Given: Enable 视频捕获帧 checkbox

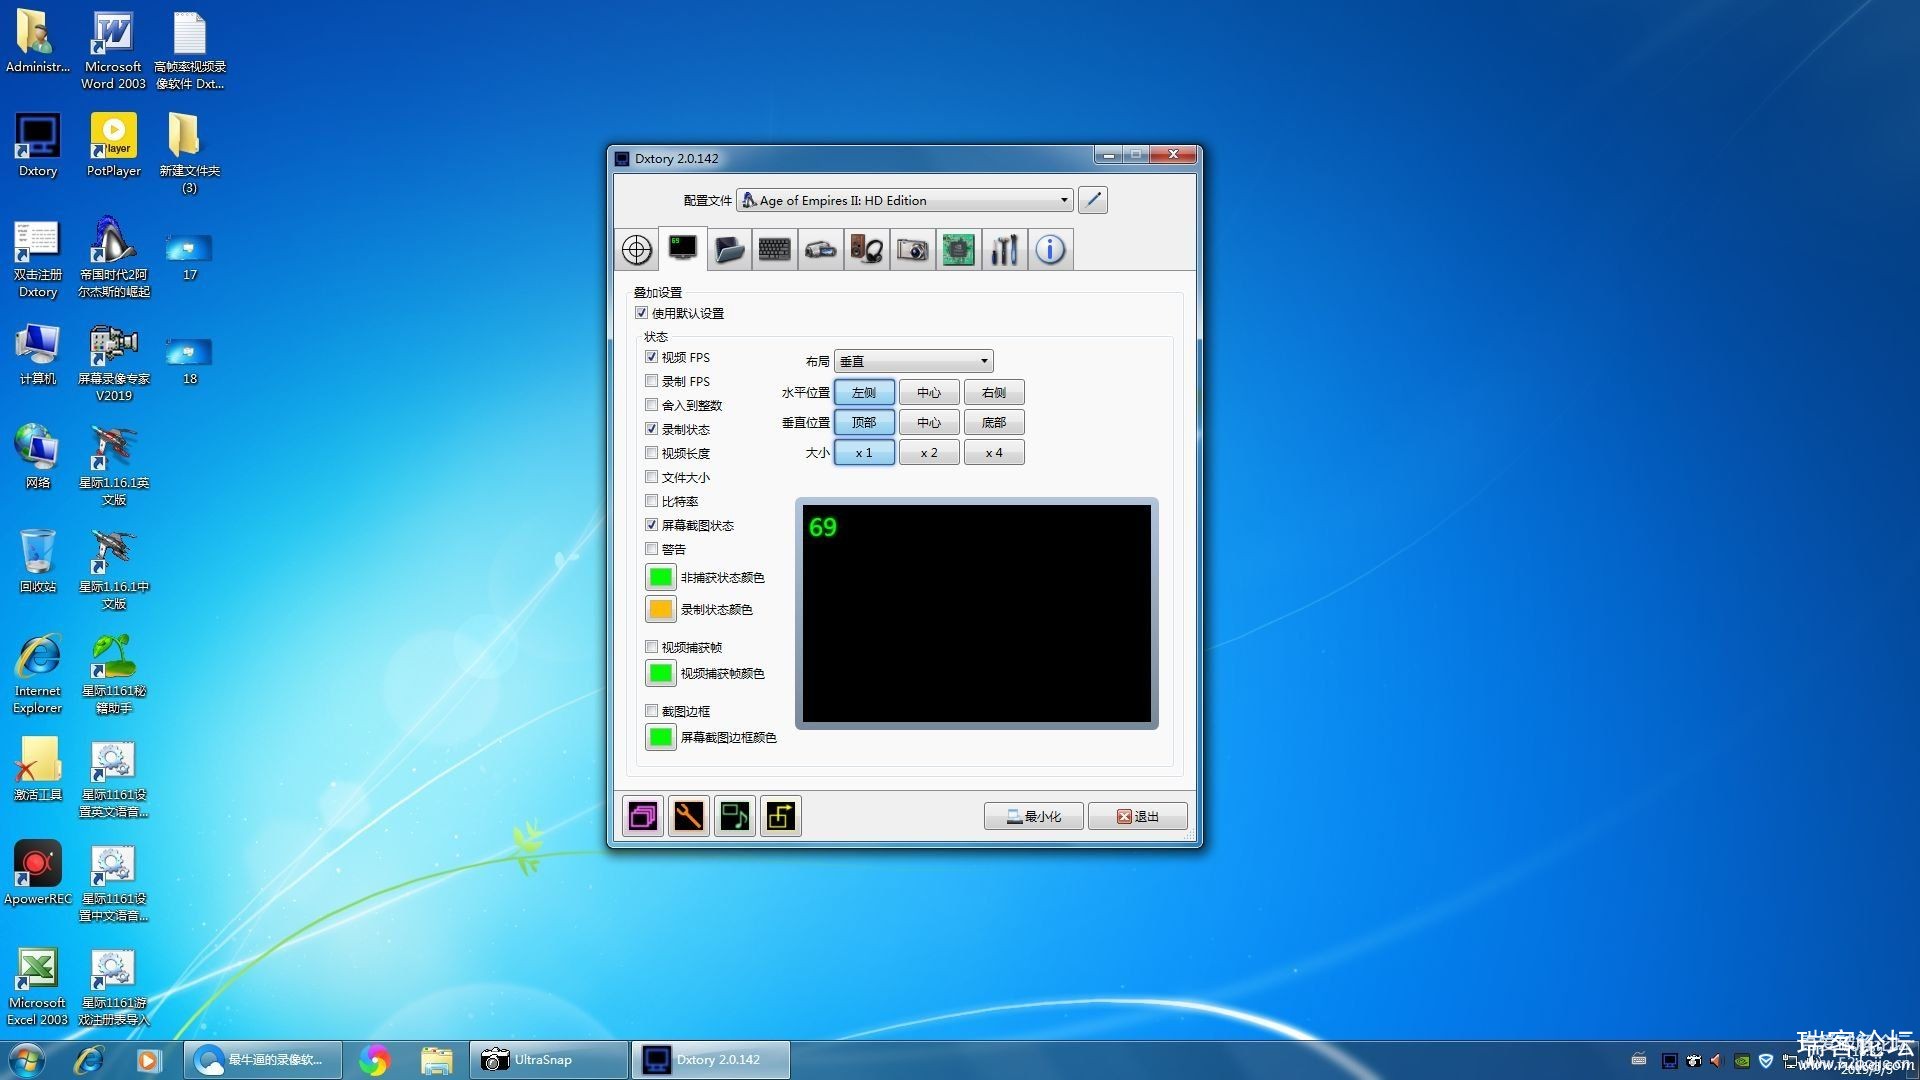Looking at the screenshot, I should pyautogui.click(x=652, y=647).
